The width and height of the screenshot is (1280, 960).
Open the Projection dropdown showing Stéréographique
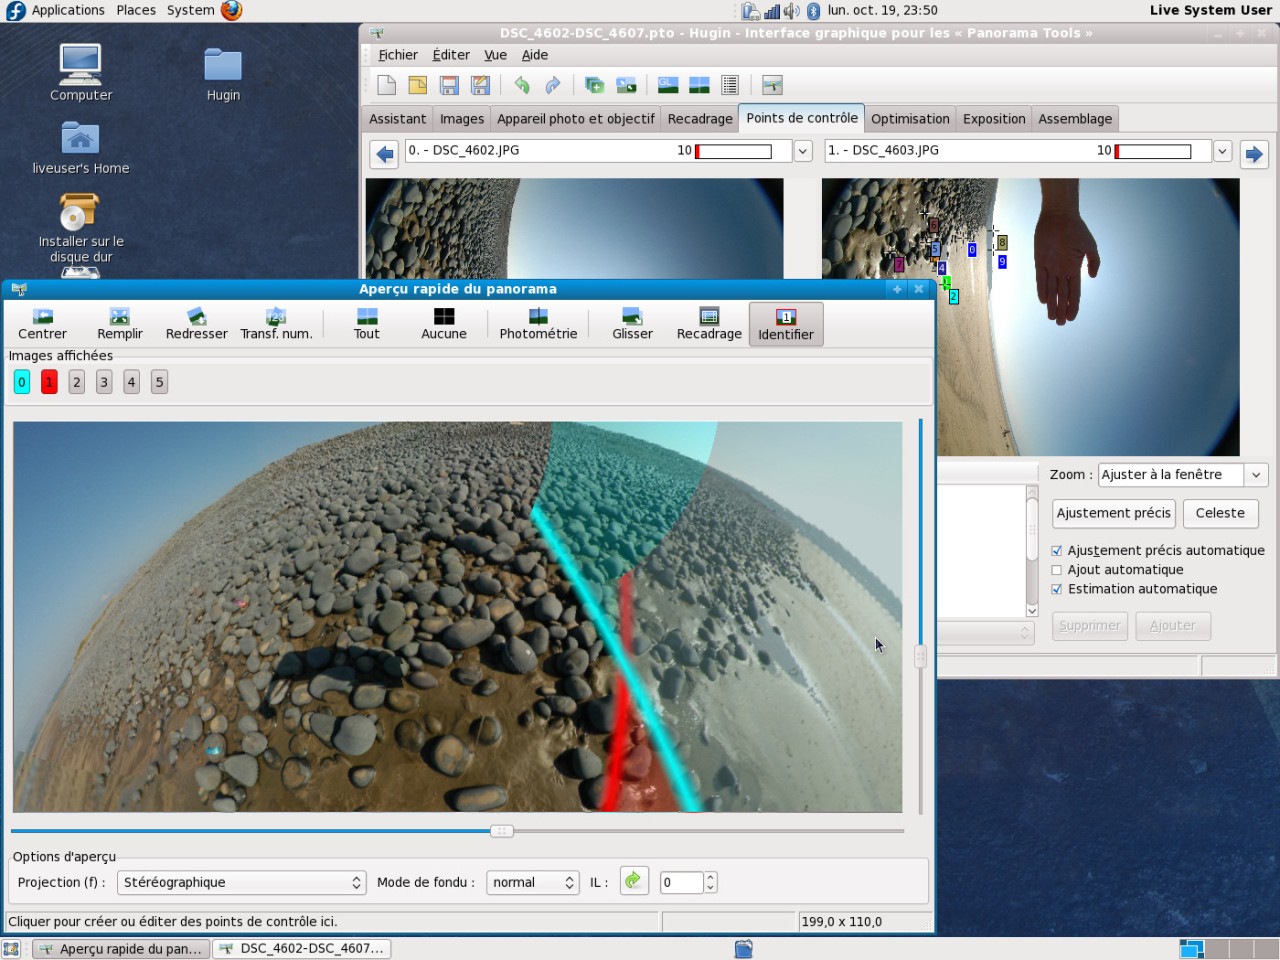coord(242,882)
